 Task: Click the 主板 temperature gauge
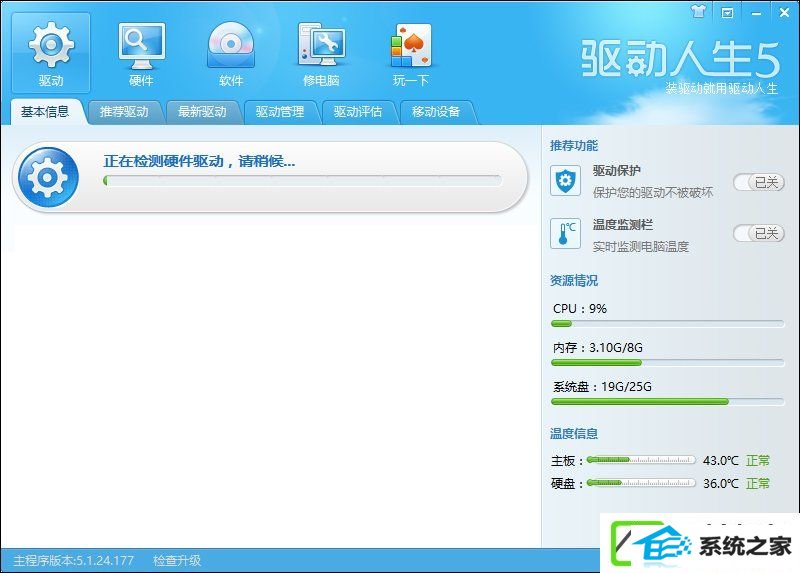[x=641, y=460]
